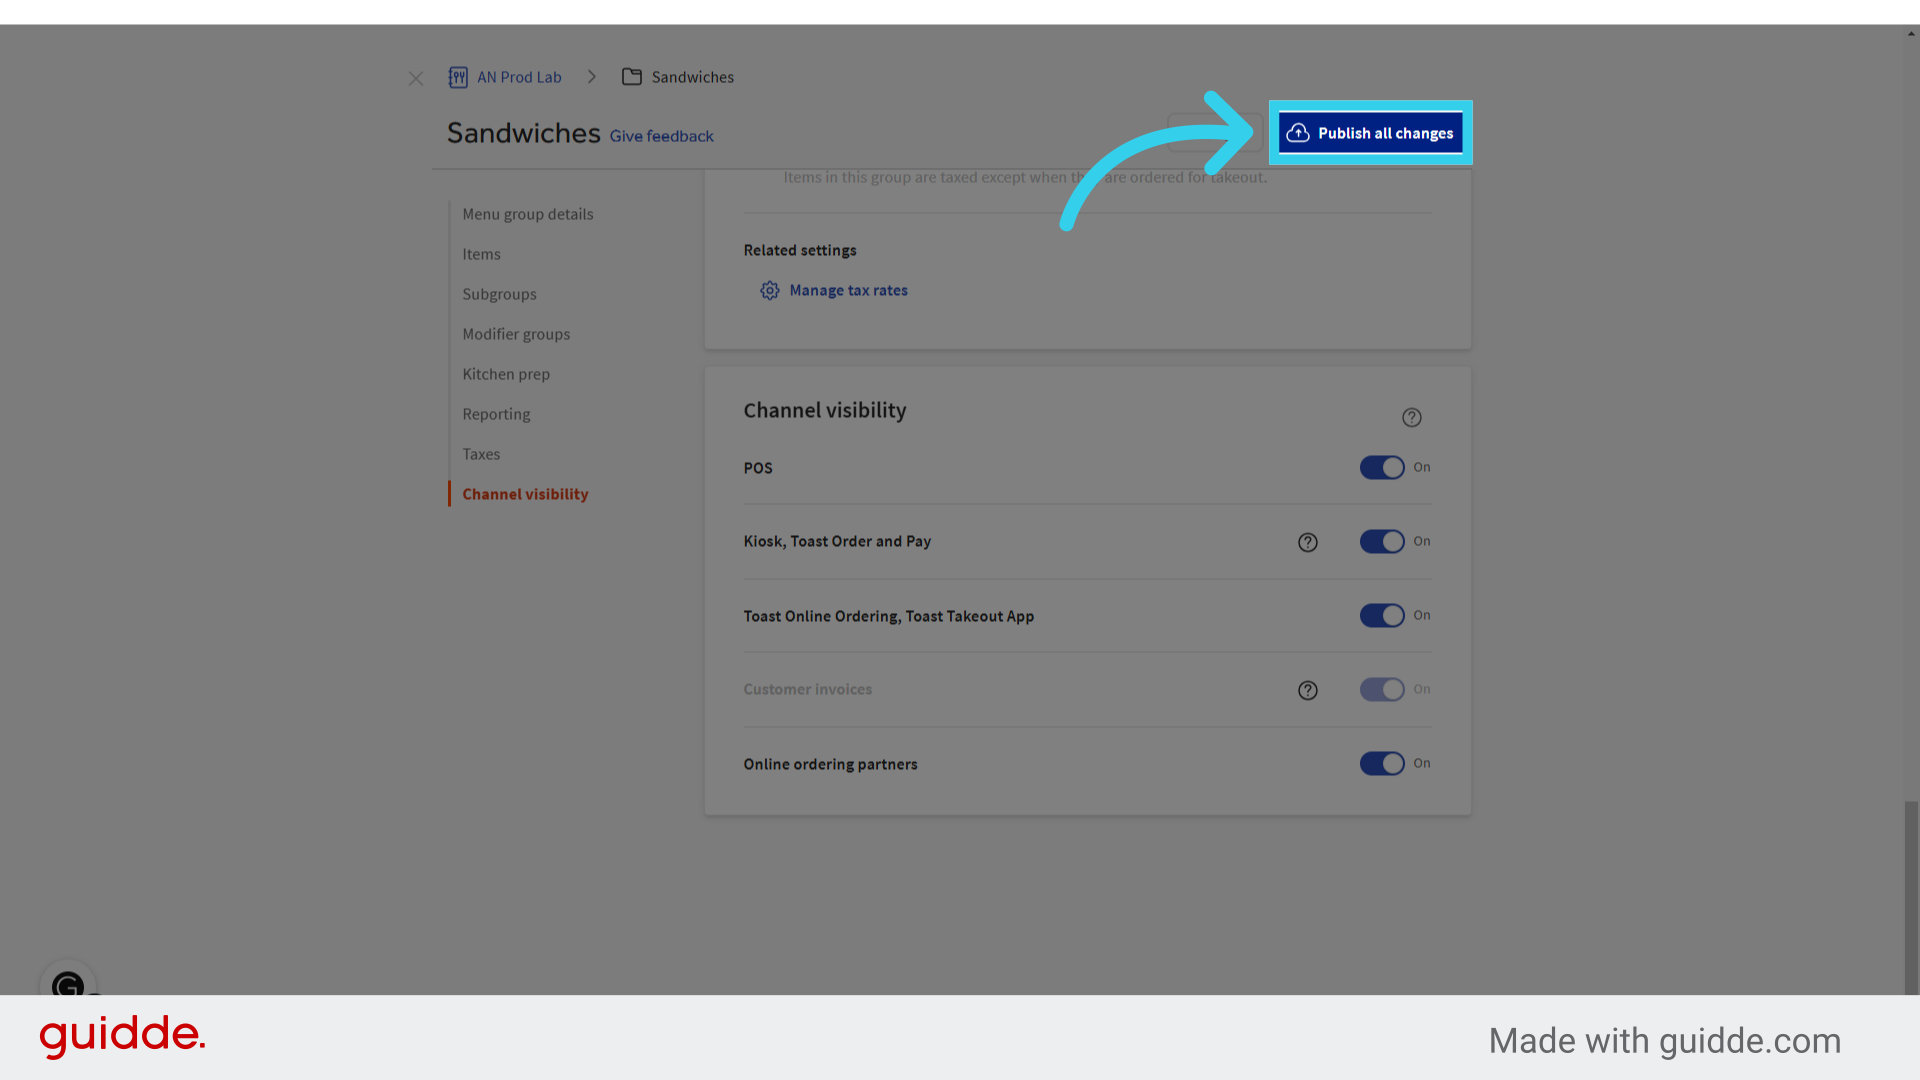Go to Menu group details section
Viewport: 1920px width, 1080px height.
click(528, 214)
